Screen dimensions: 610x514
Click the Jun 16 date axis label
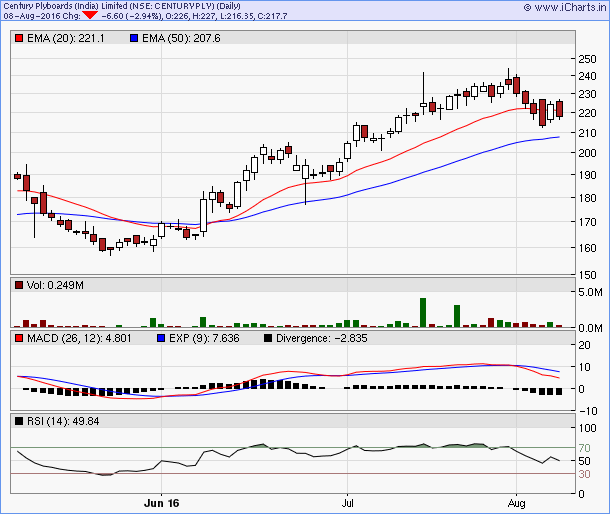[x=161, y=503]
